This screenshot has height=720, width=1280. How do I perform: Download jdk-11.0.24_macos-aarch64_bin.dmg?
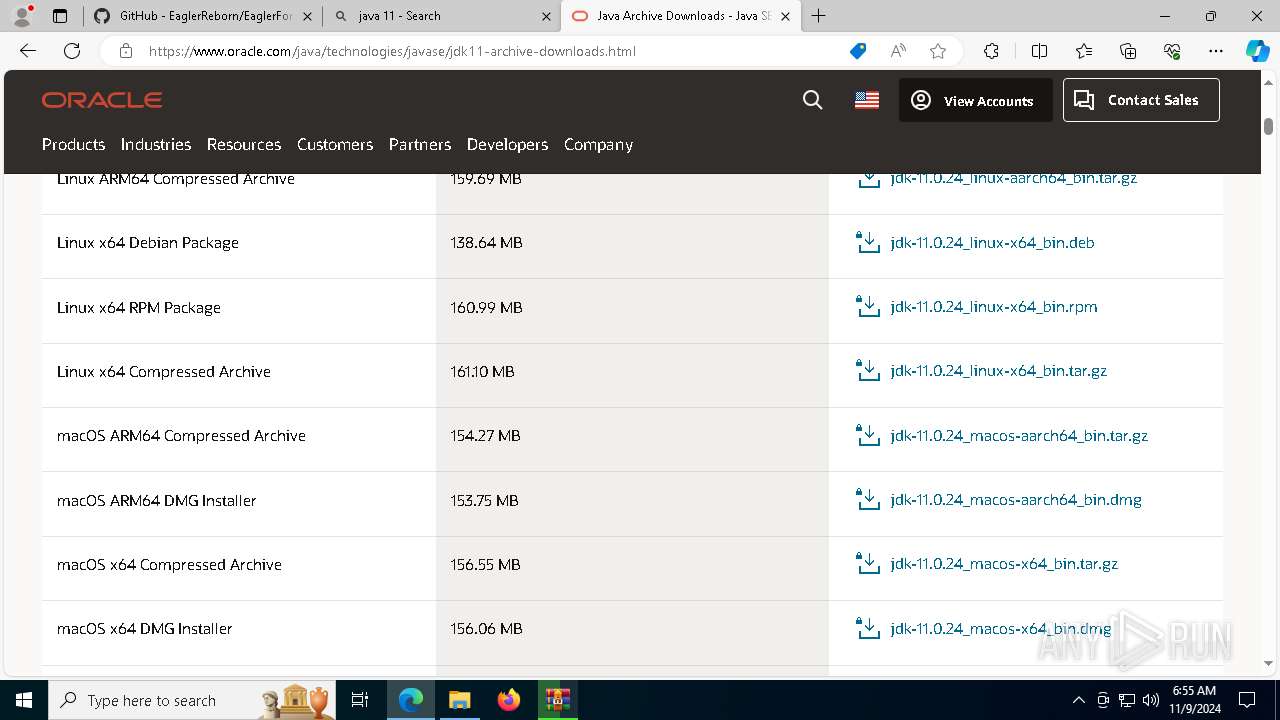1016,500
